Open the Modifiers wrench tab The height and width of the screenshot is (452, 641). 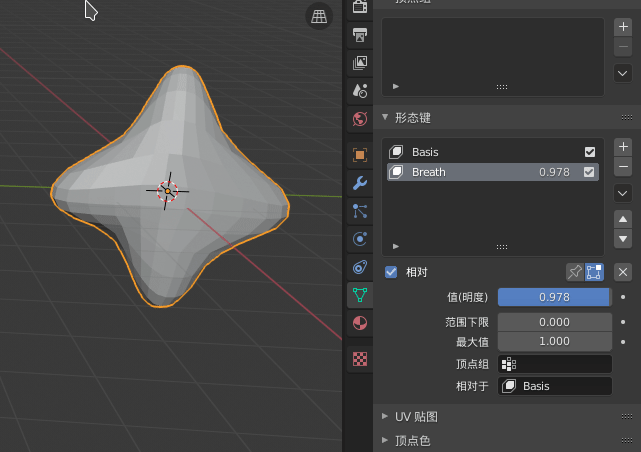point(360,183)
